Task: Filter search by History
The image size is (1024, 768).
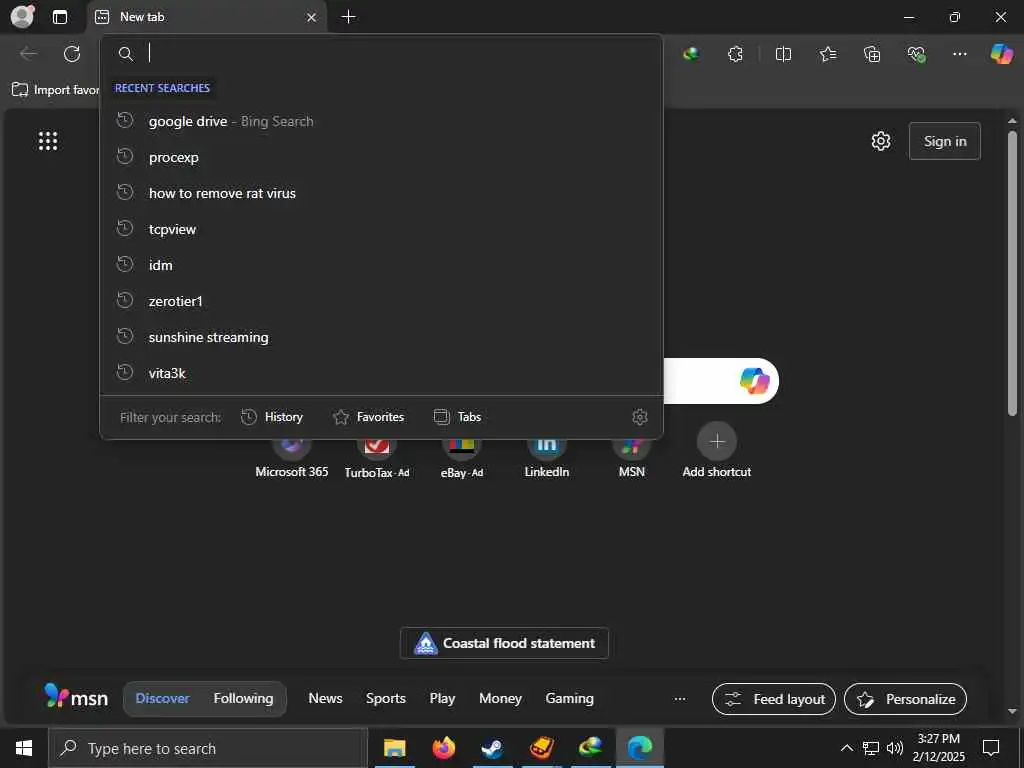Action: [272, 417]
